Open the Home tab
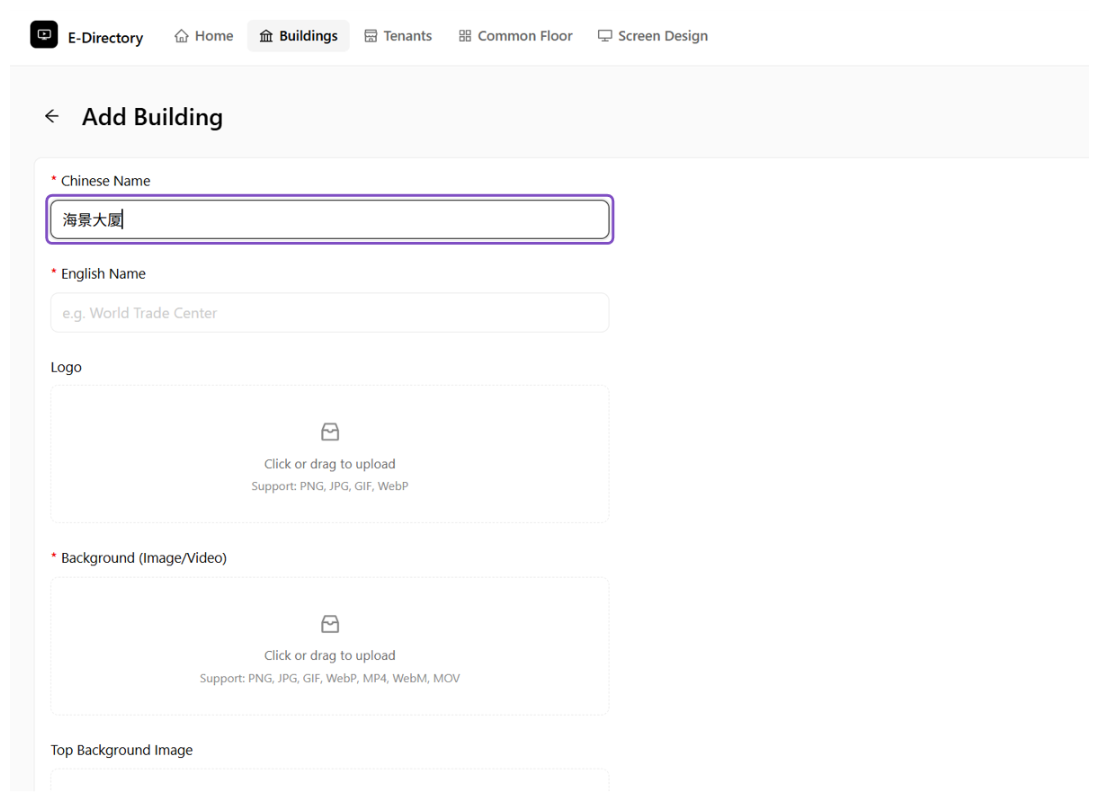 204,36
